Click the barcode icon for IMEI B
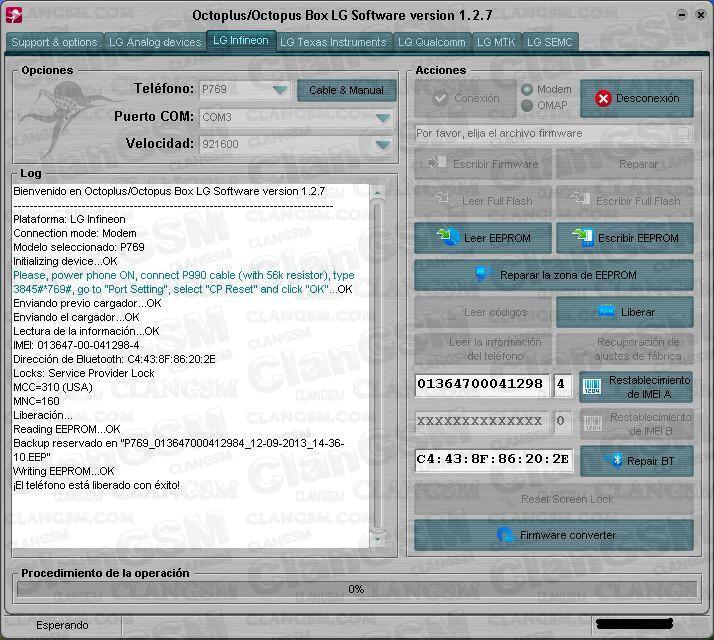 592,423
